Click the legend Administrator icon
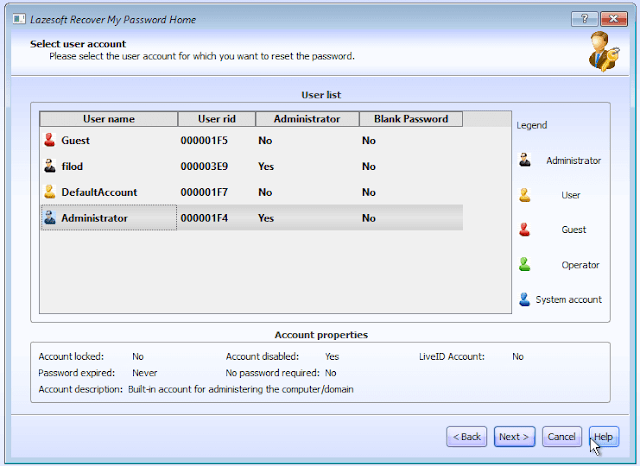The height and width of the screenshot is (466, 640). point(525,160)
